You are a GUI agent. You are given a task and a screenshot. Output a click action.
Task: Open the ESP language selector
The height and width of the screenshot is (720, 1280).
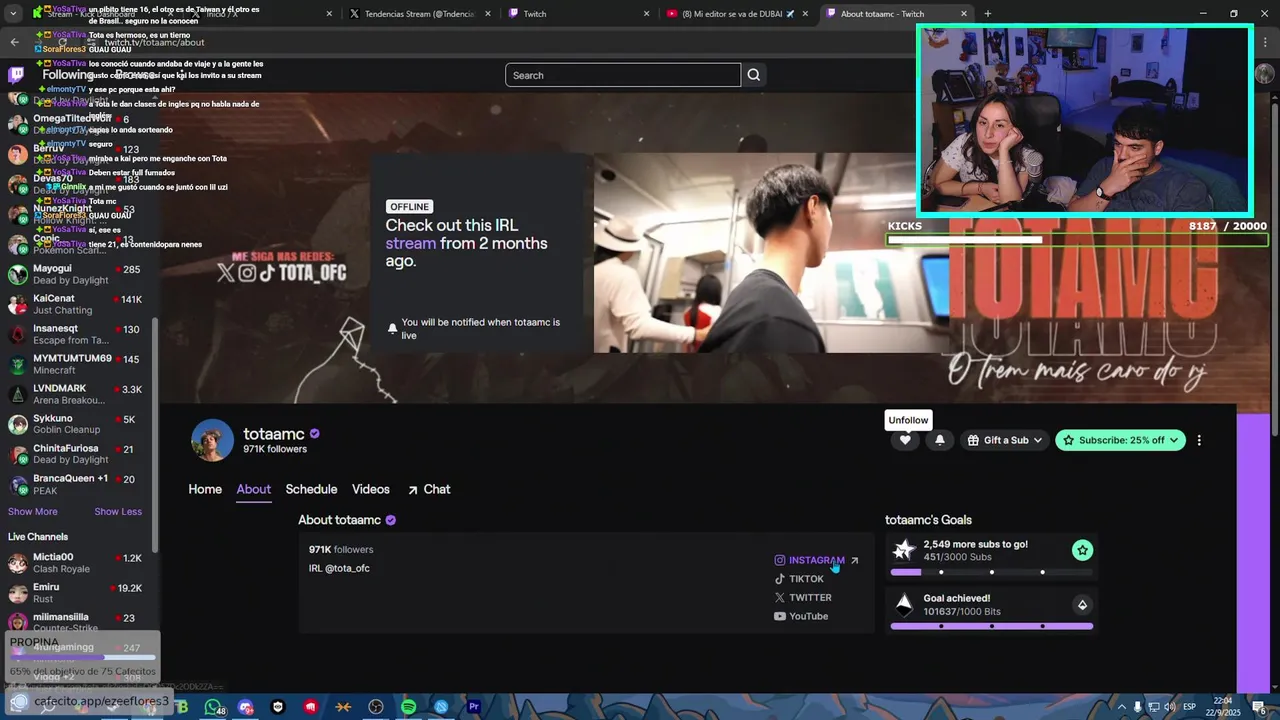(1190, 707)
